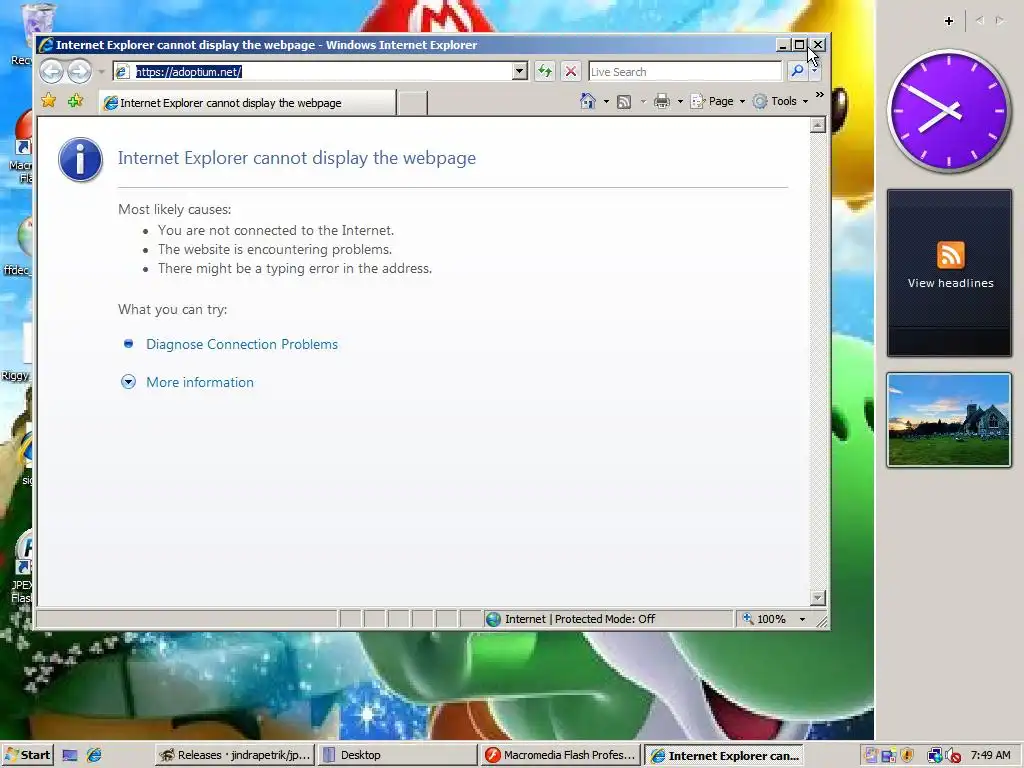
Task: Expand the command bar overflow chevron
Action: click(820, 95)
